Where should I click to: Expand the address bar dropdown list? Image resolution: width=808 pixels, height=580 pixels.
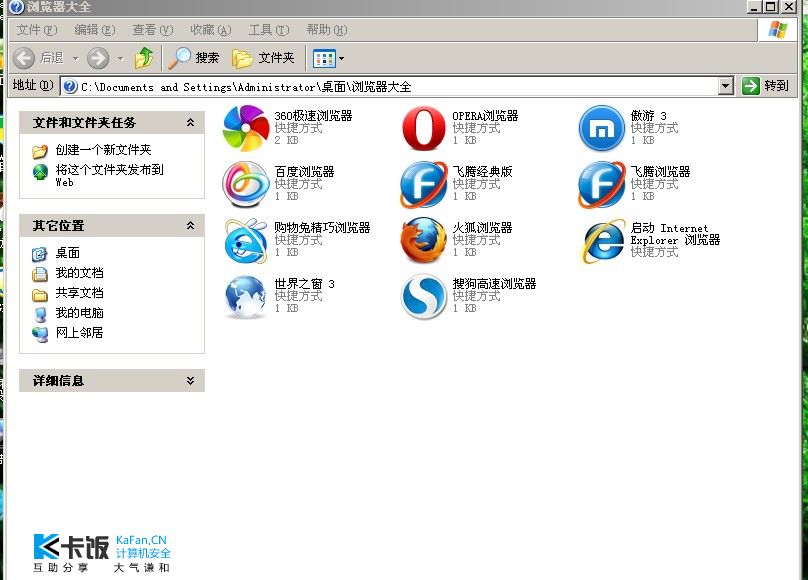(x=726, y=86)
